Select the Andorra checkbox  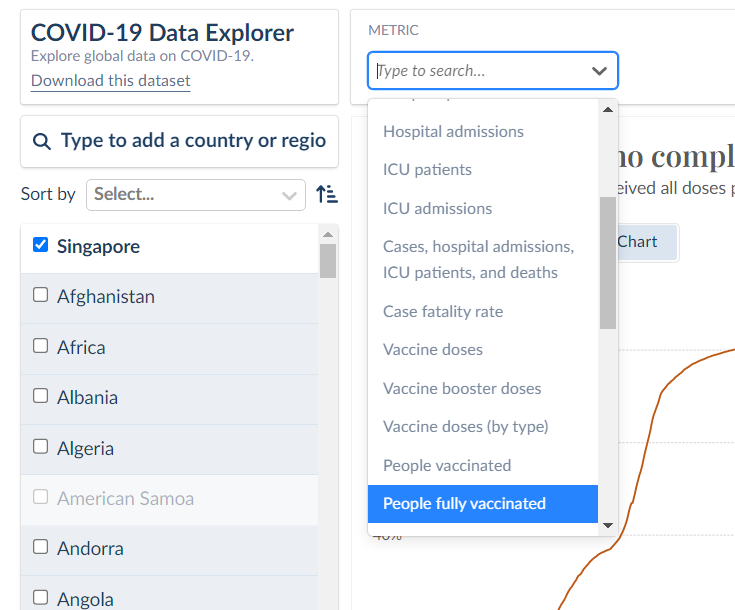coord(41,547)
